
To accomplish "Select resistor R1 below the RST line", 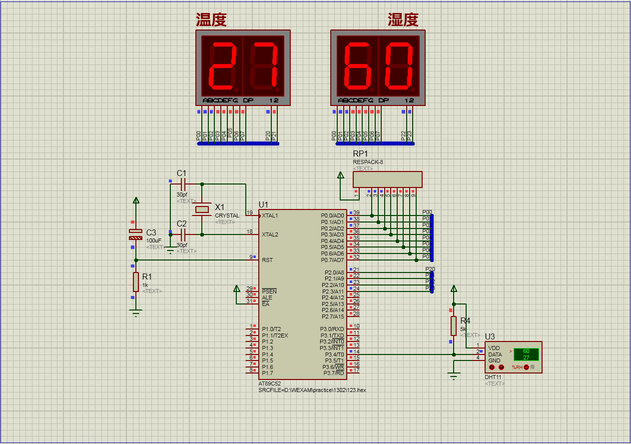I will click(135, 283).
